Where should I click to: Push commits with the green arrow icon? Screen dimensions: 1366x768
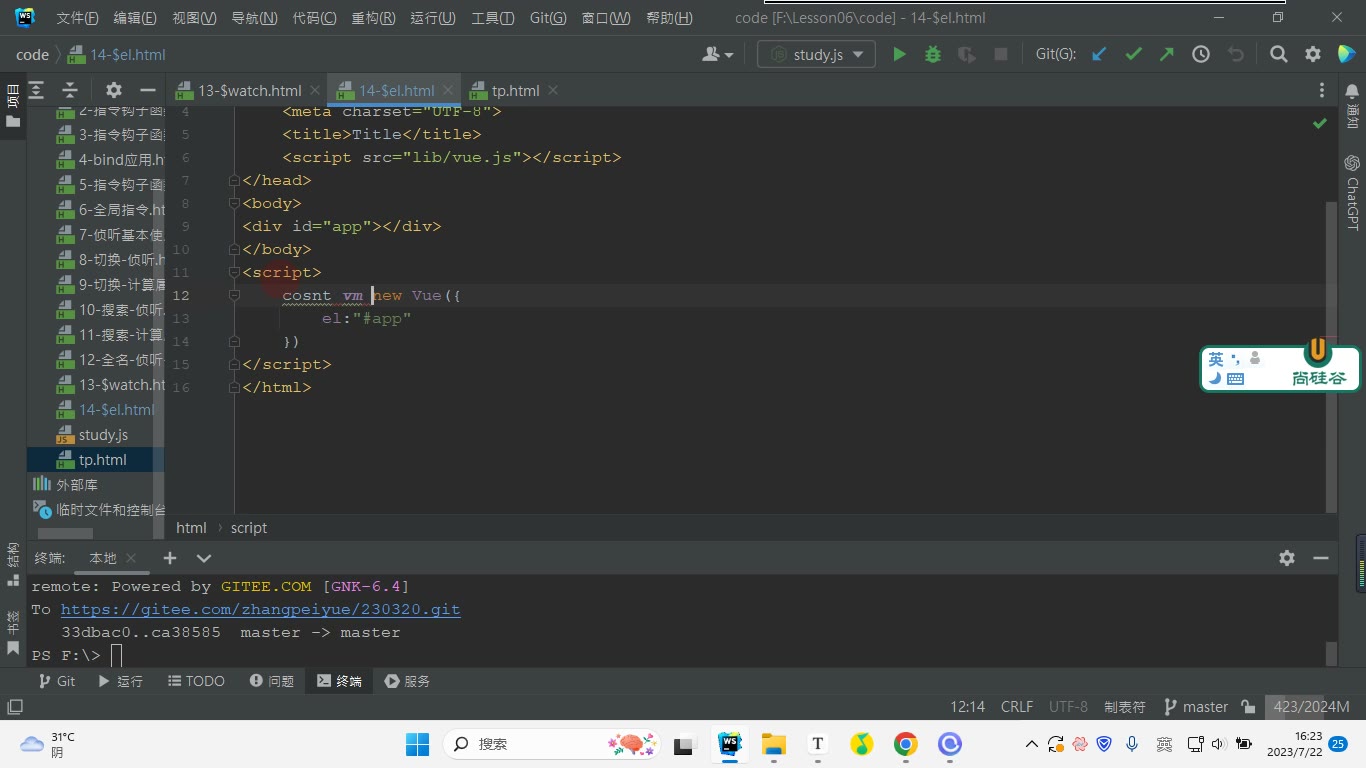click(1167, 55)
